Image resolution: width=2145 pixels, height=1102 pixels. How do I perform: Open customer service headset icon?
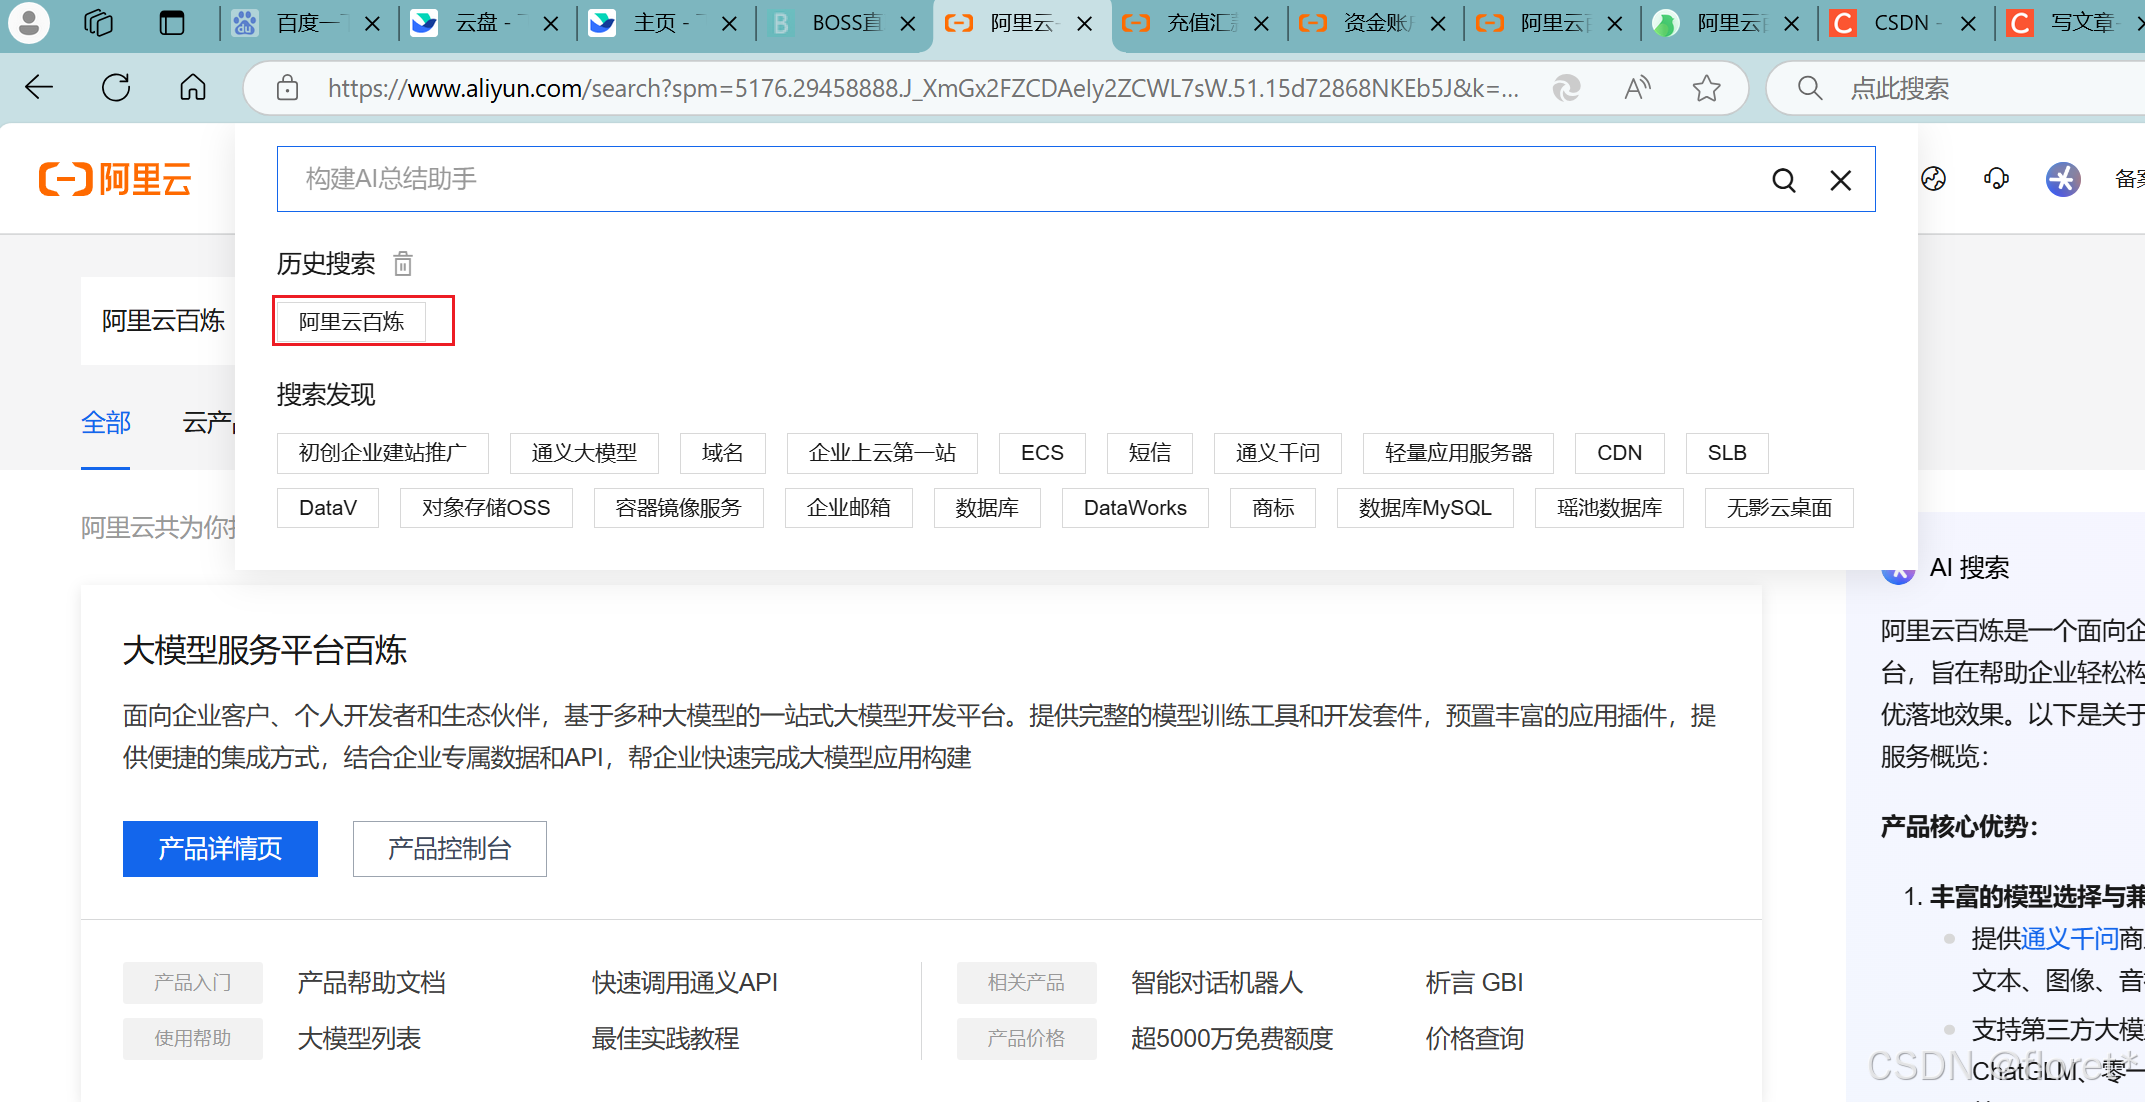click(1996, 179)
